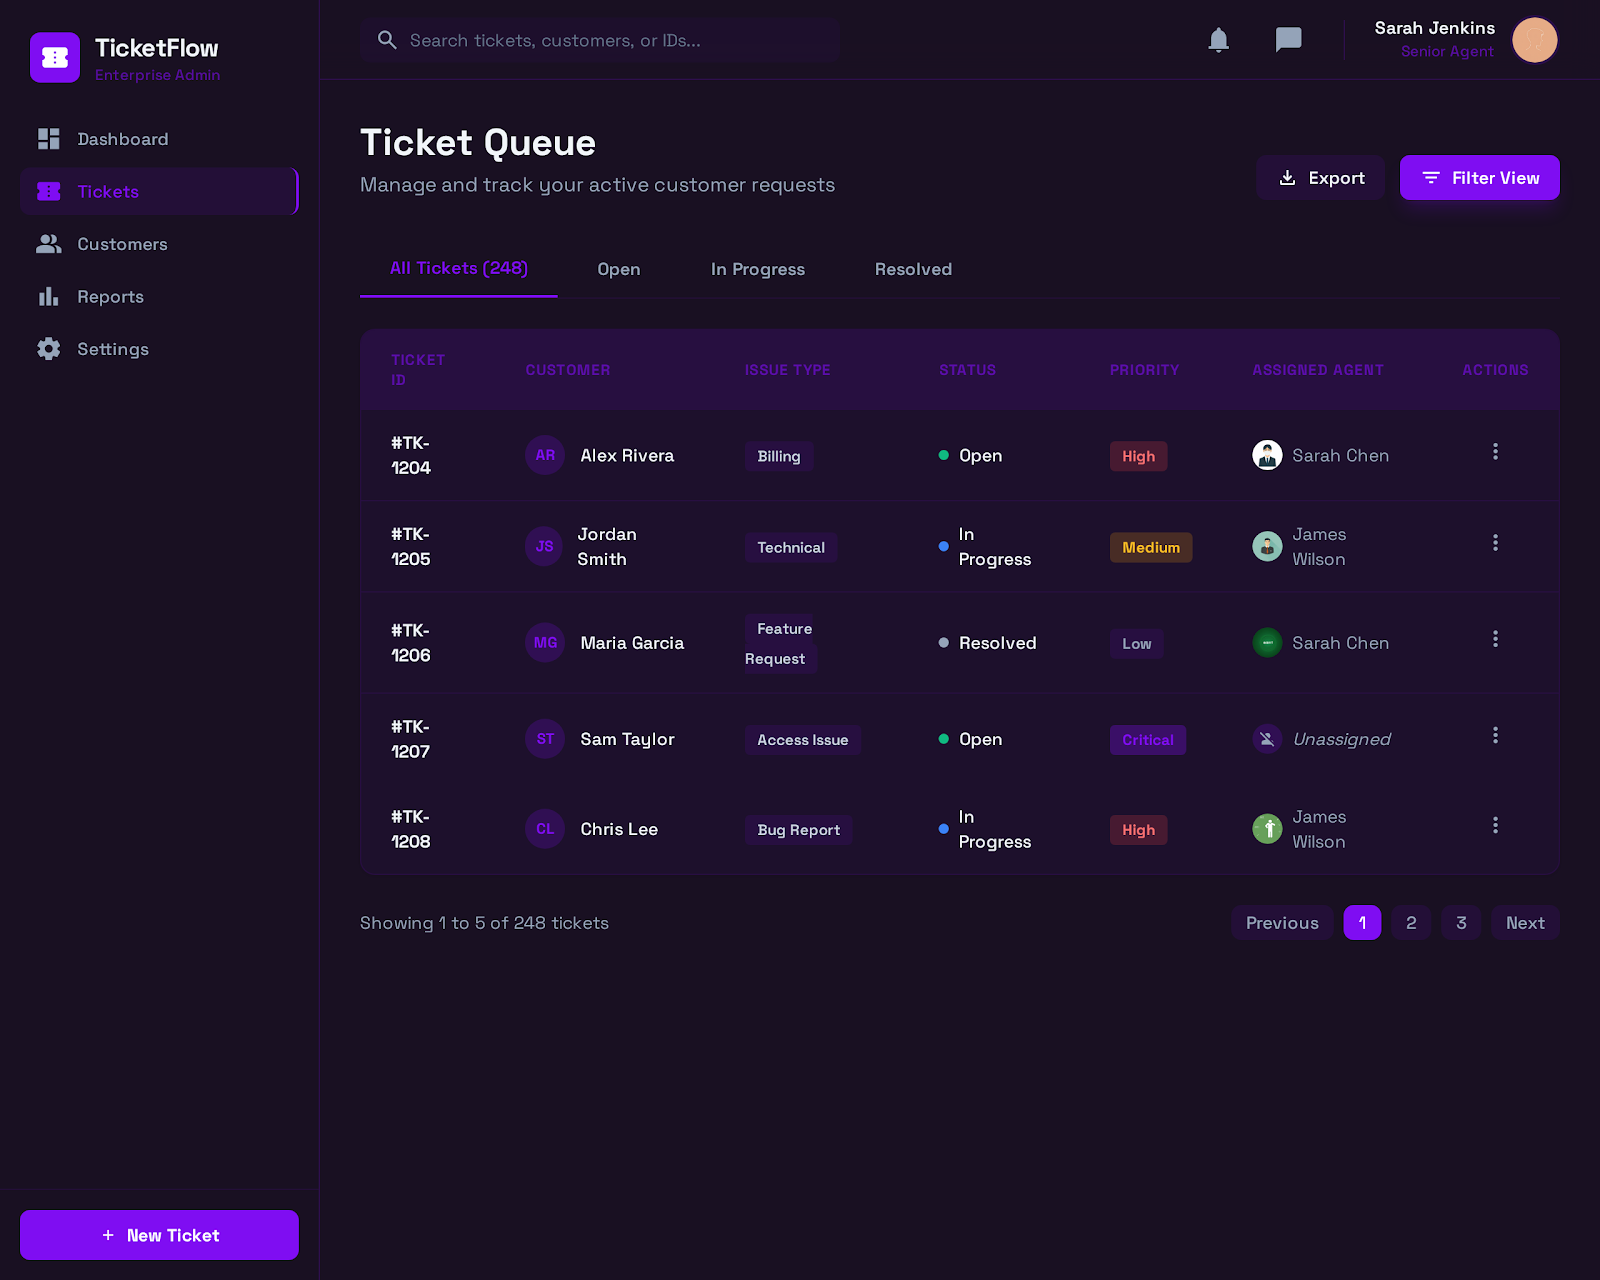1600x1280 pixels.
Task: Create a New Ticket
Action: (x=158, y=1234)
